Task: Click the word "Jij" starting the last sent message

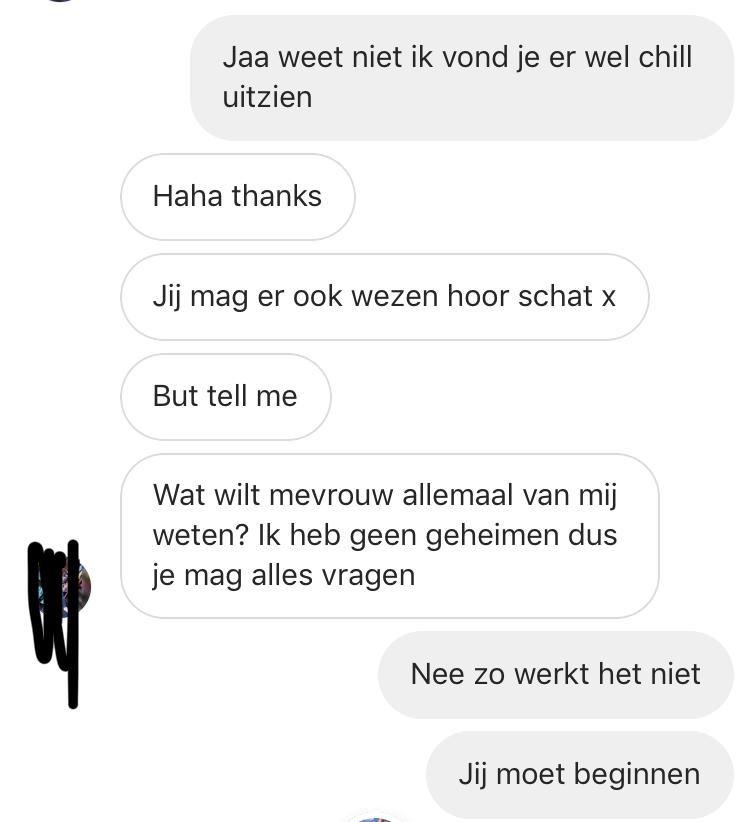Action: (472, 775)
